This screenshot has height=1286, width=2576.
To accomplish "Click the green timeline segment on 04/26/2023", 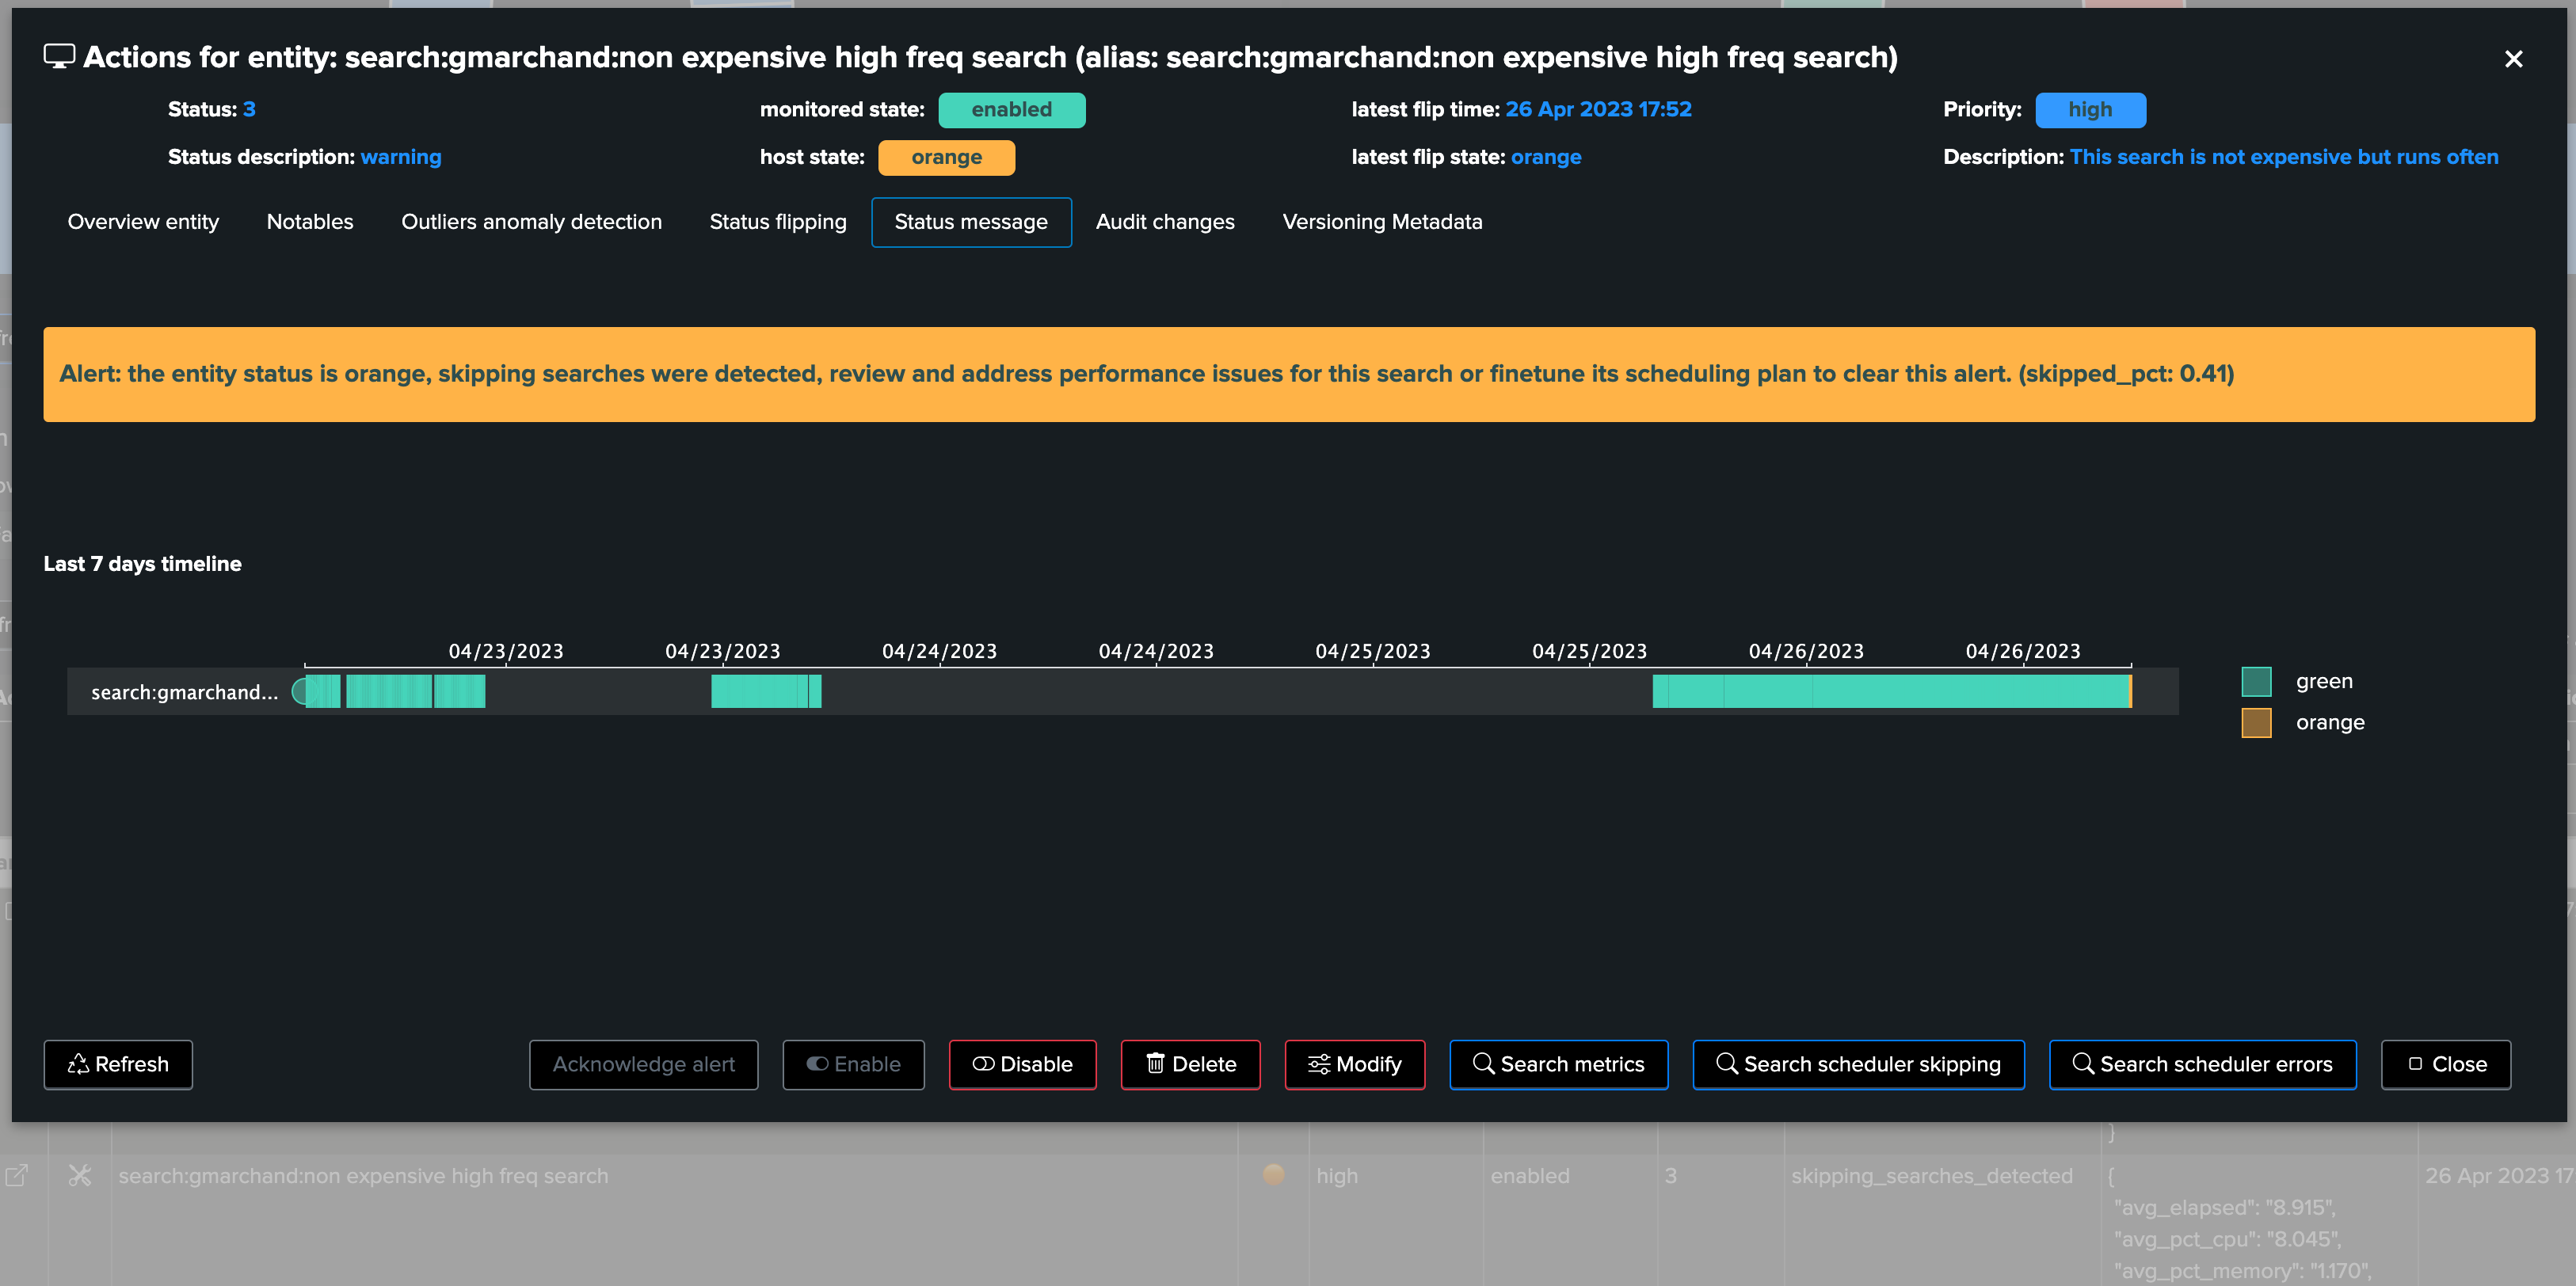I will click(x=1890, y=691).
